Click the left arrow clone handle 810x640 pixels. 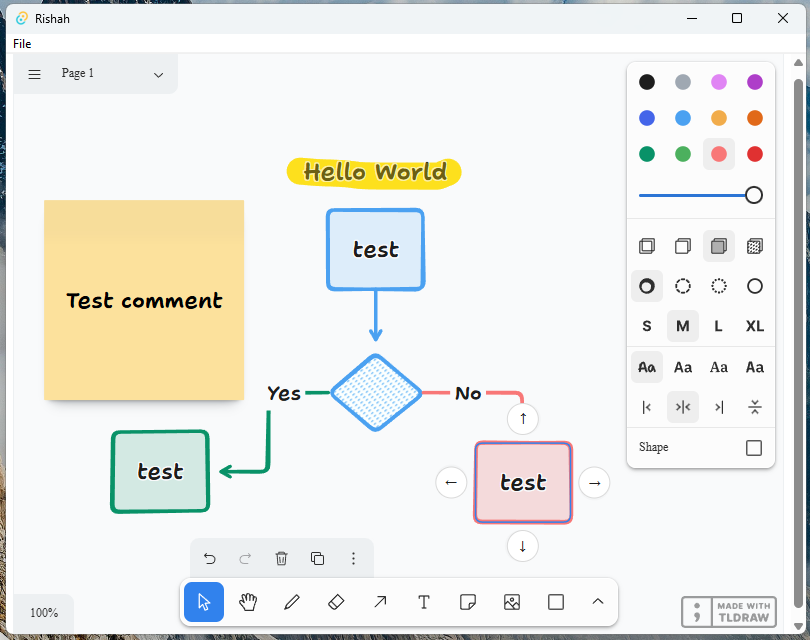(451, 483)
